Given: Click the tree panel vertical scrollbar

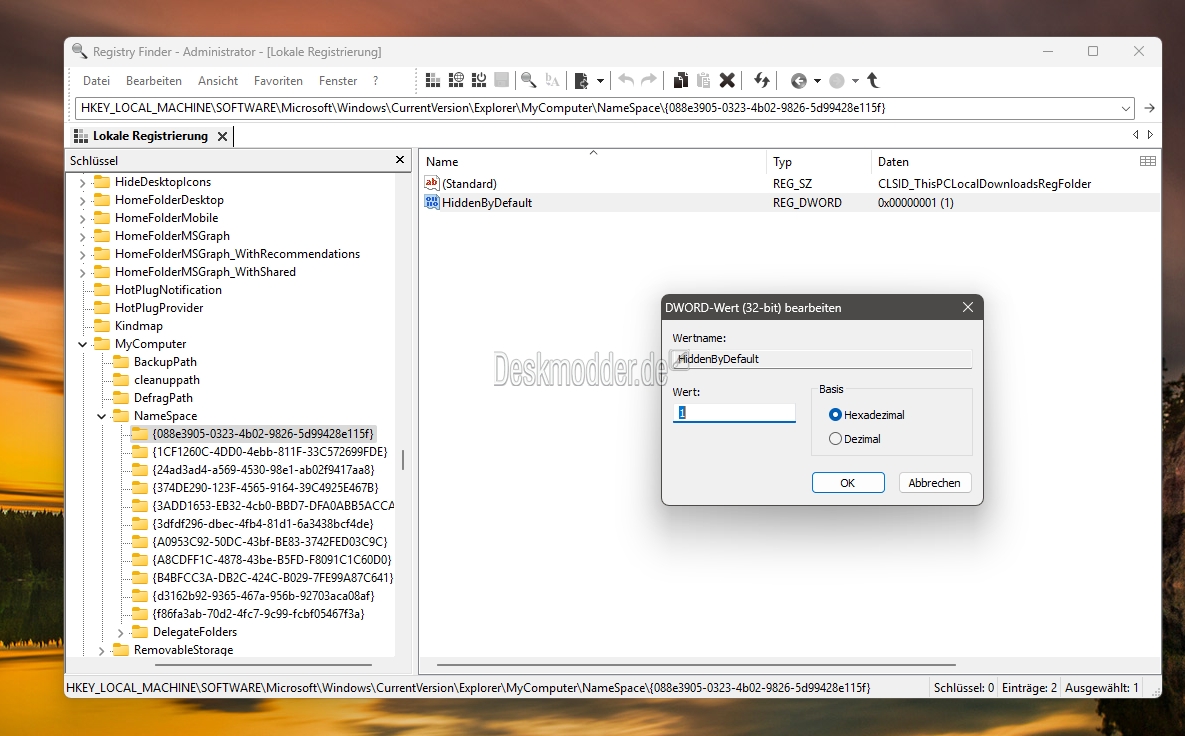Looking at the screenshot, I should (403, 459).
